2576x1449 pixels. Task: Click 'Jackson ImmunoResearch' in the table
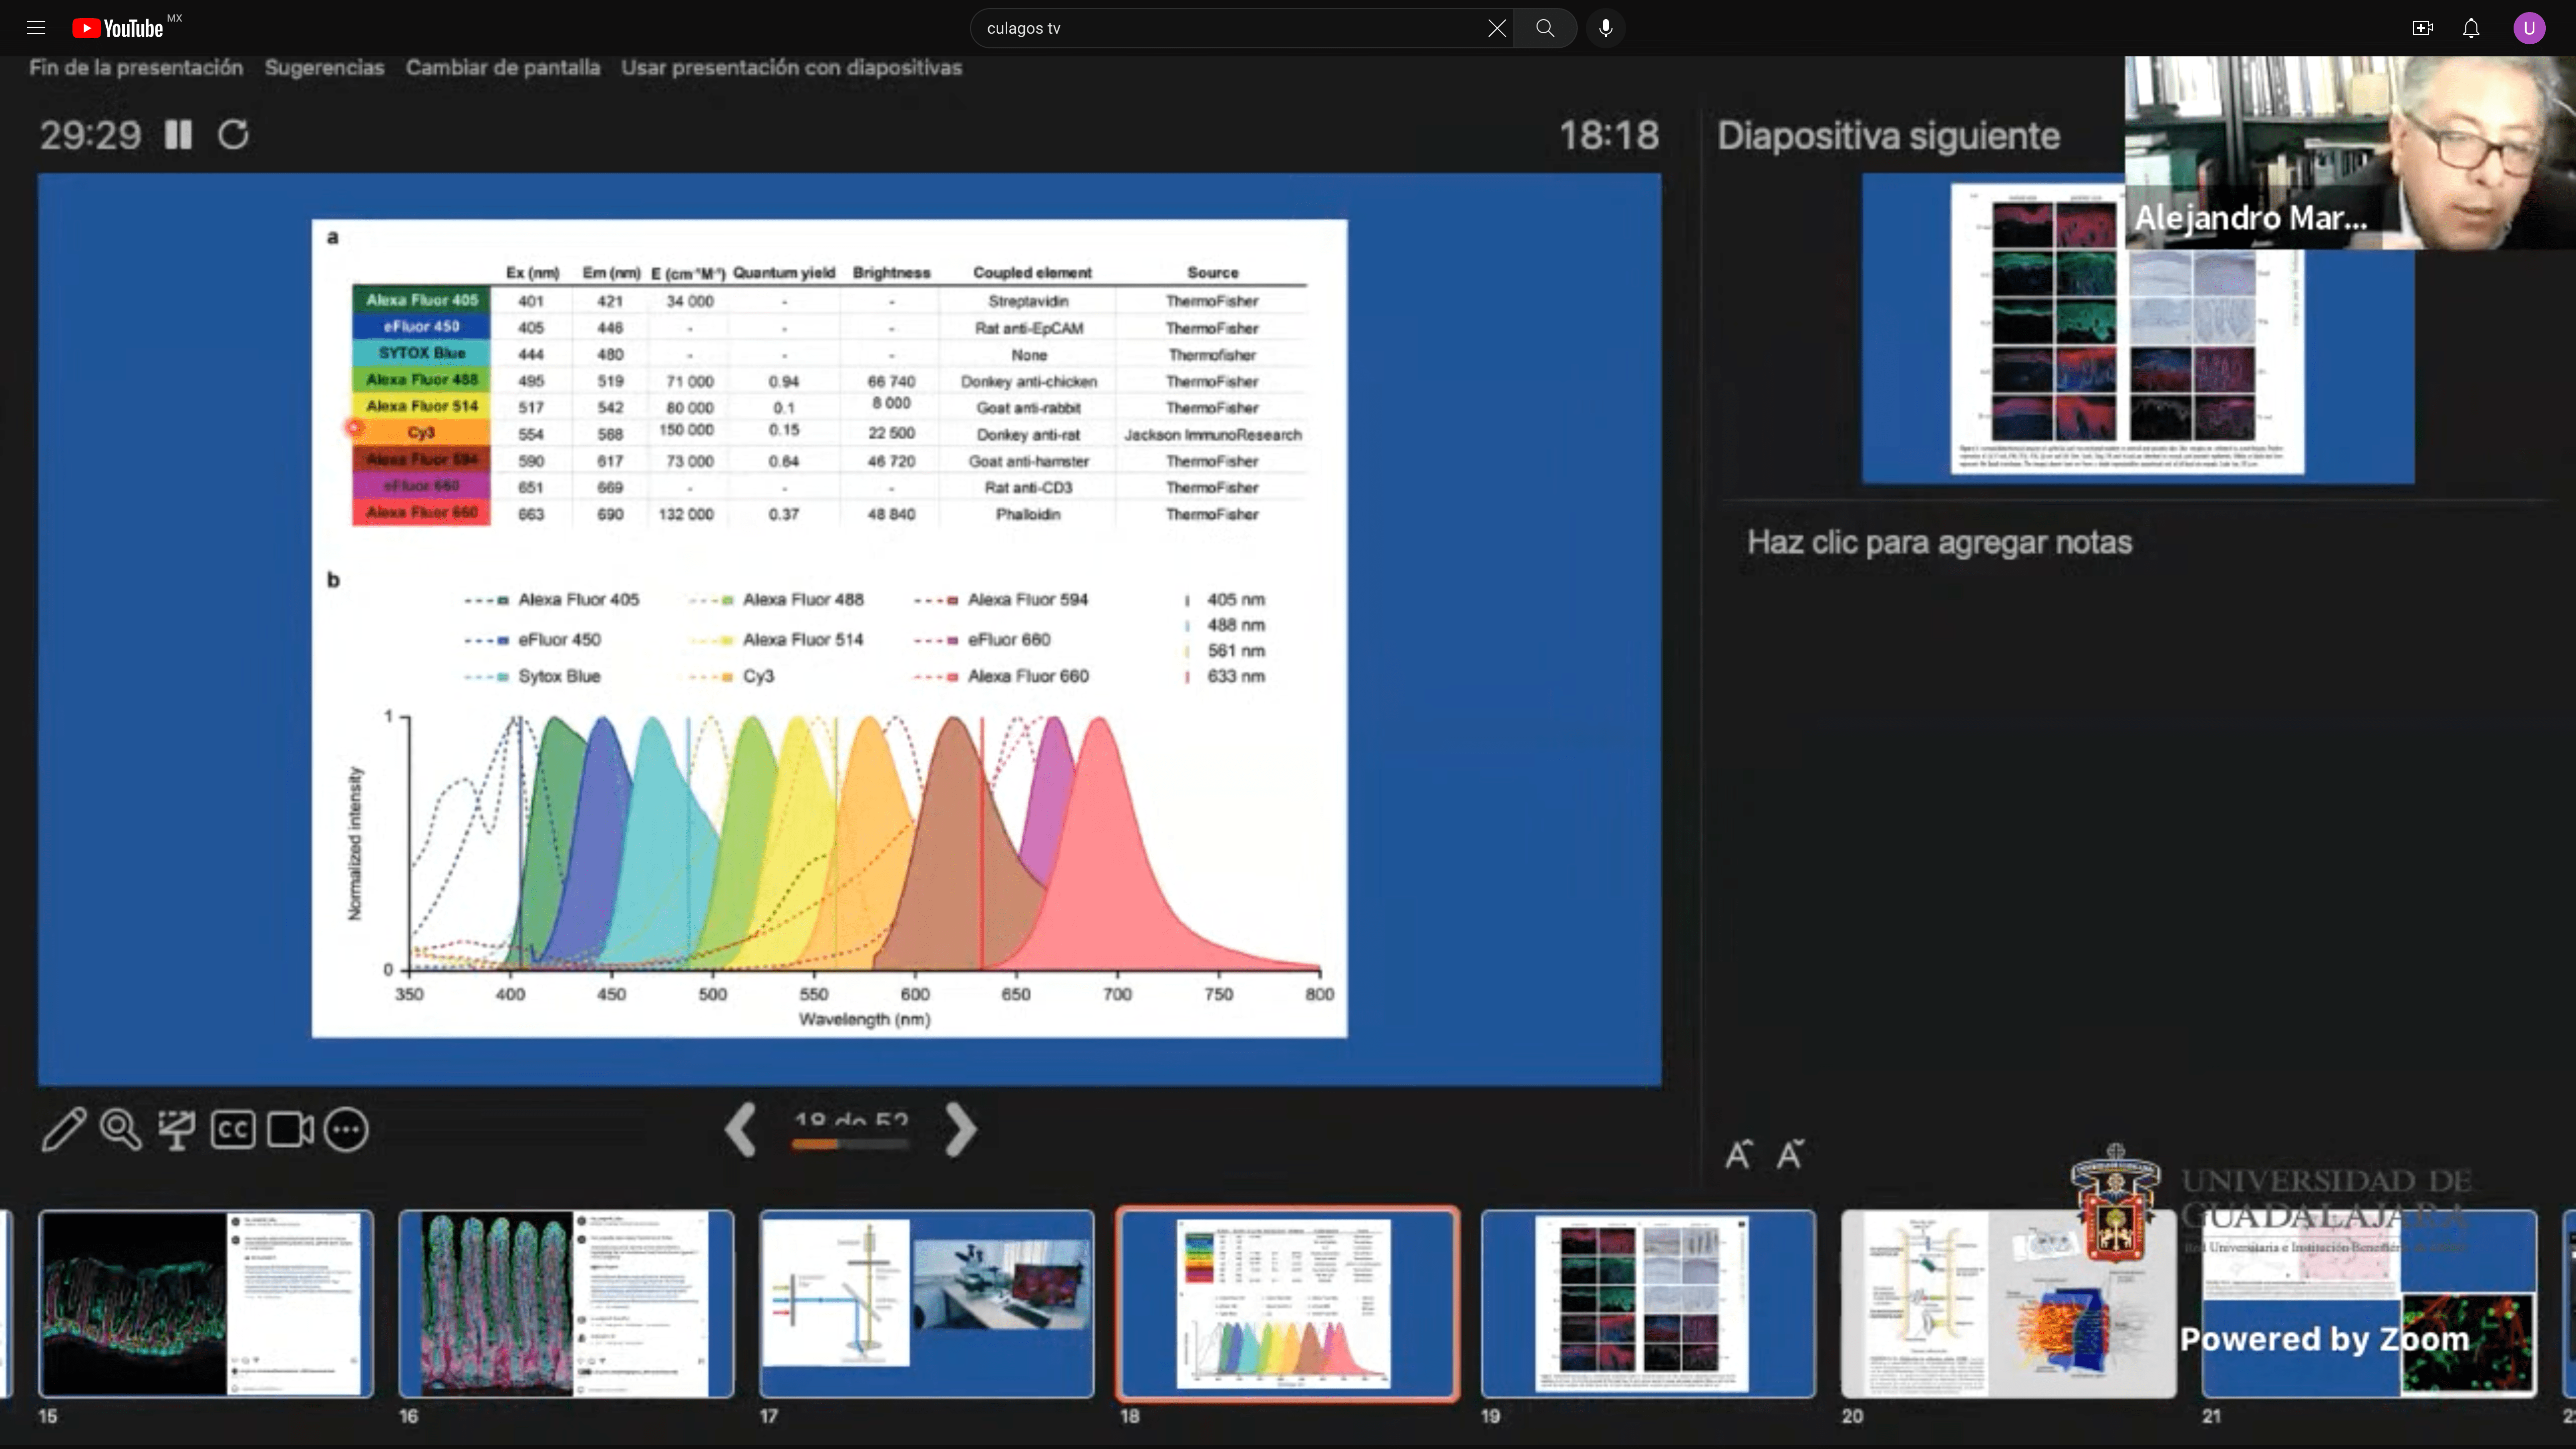click(x=1212, y=435)
